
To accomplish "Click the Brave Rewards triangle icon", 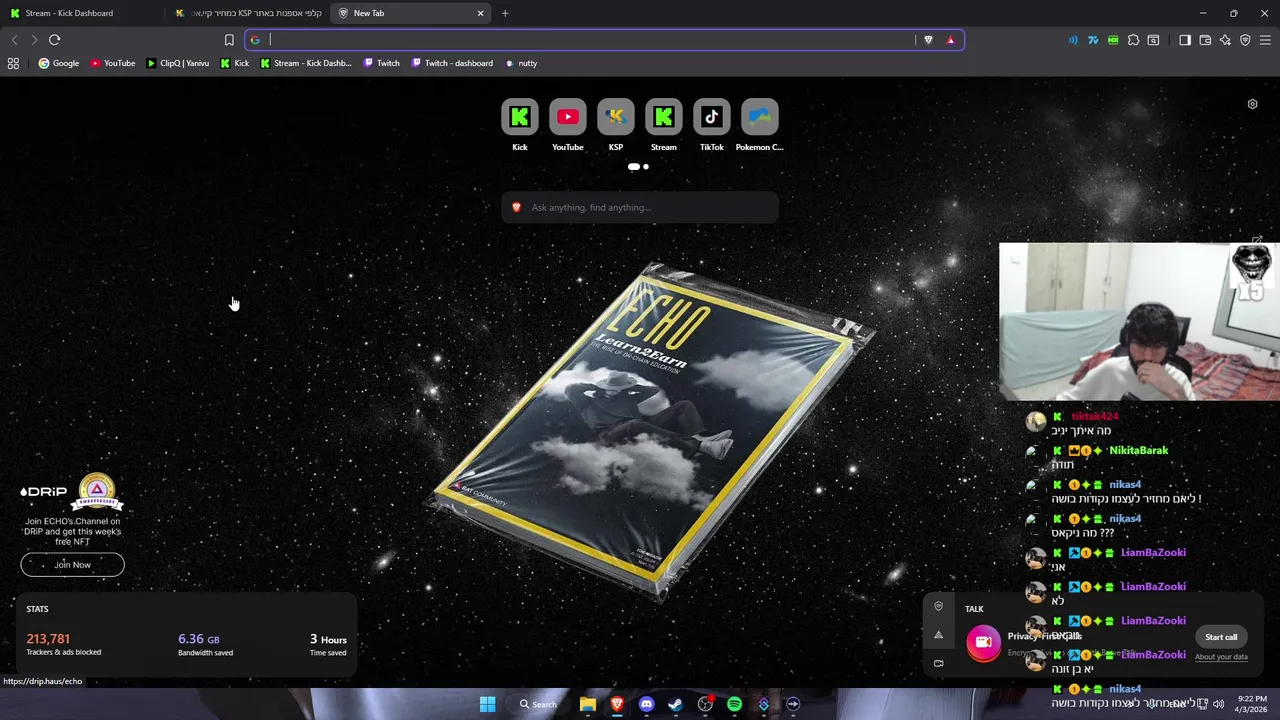I will [950, 40].
